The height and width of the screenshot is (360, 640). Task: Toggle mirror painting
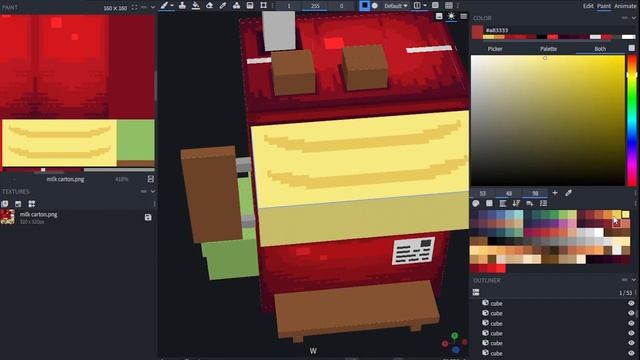[417, 5]
